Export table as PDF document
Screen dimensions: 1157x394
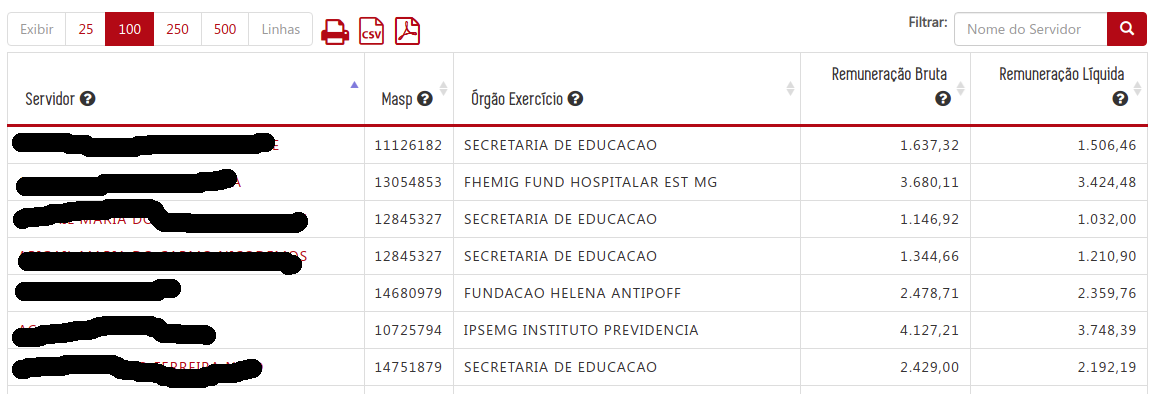(x=407, y=31)
